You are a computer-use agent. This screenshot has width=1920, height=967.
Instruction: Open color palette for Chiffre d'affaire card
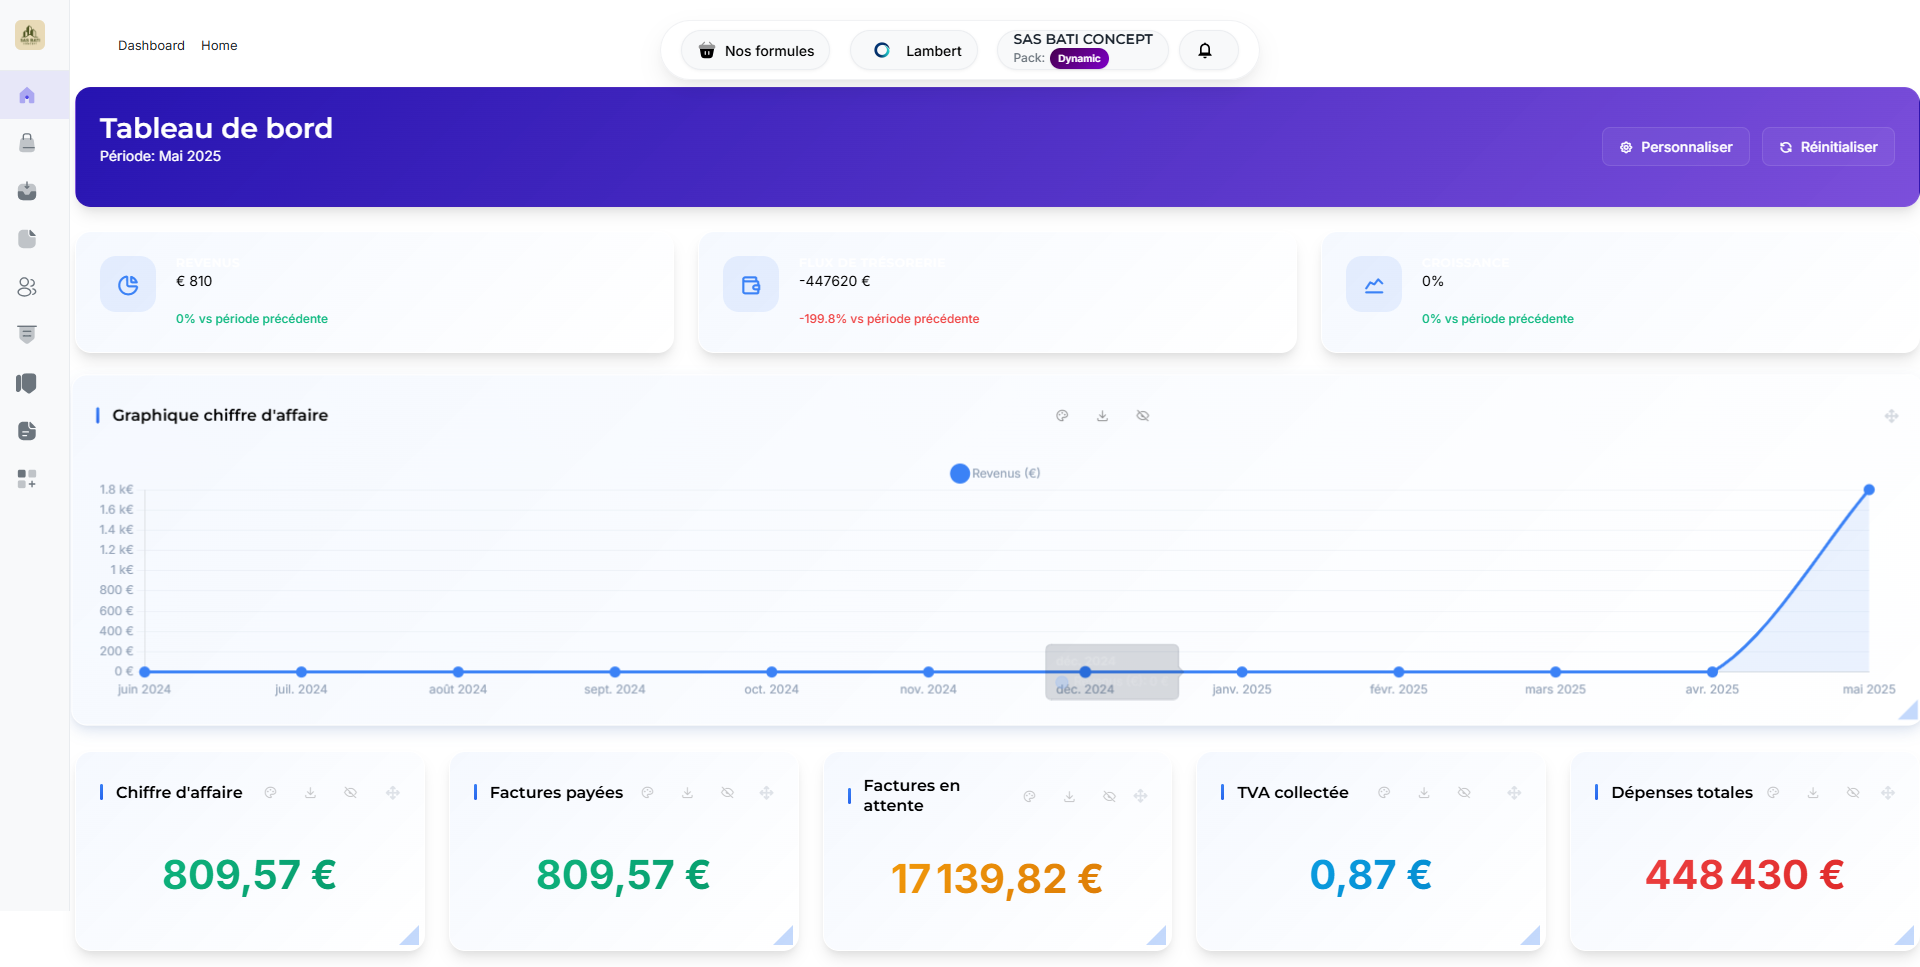[270, 793]
